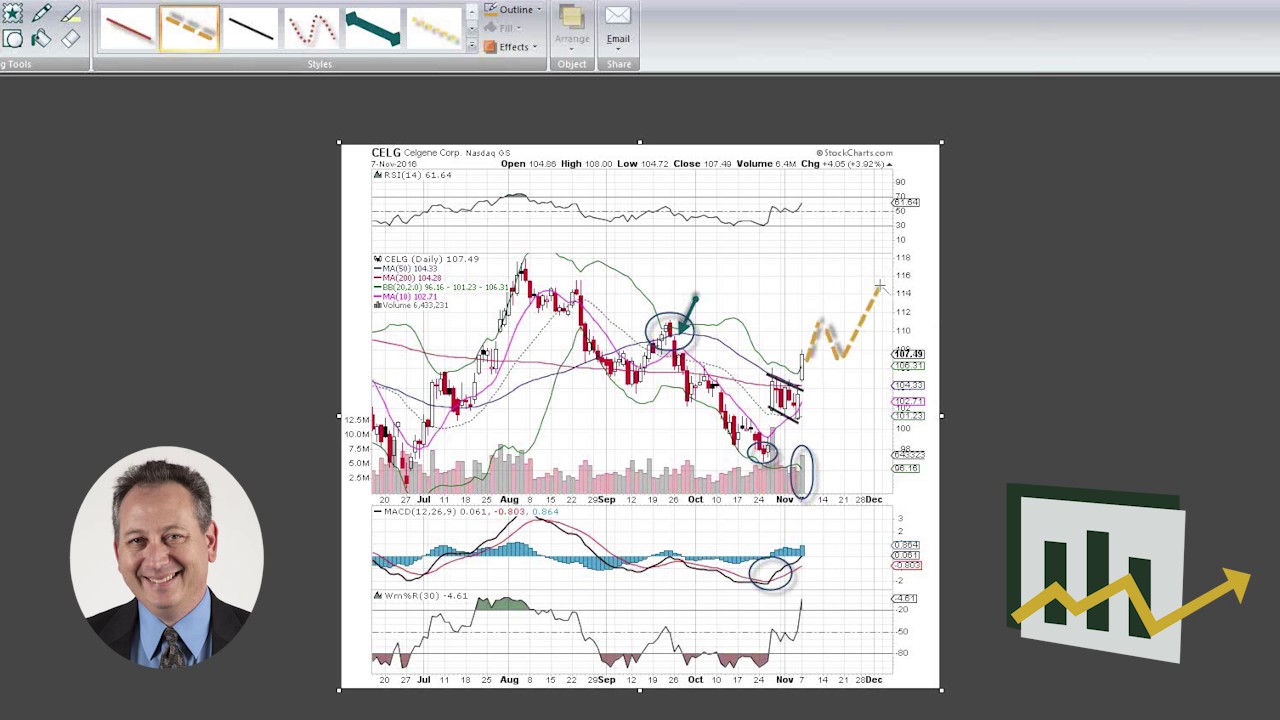Select the Eraser tool
Image resolution: width=1280 pixels, height=720 pixels.
click(x=70, y=39)
